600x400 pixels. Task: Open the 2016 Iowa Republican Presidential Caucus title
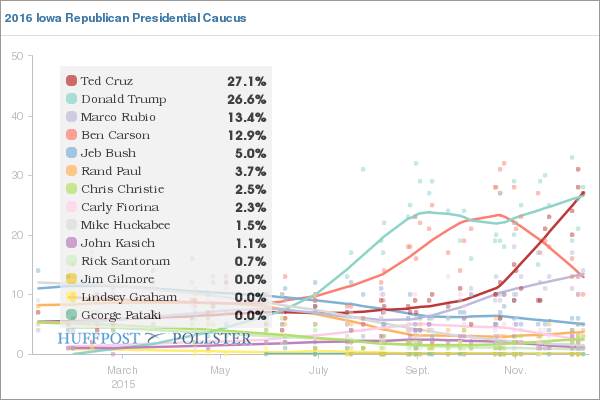(x=125, y=18)
